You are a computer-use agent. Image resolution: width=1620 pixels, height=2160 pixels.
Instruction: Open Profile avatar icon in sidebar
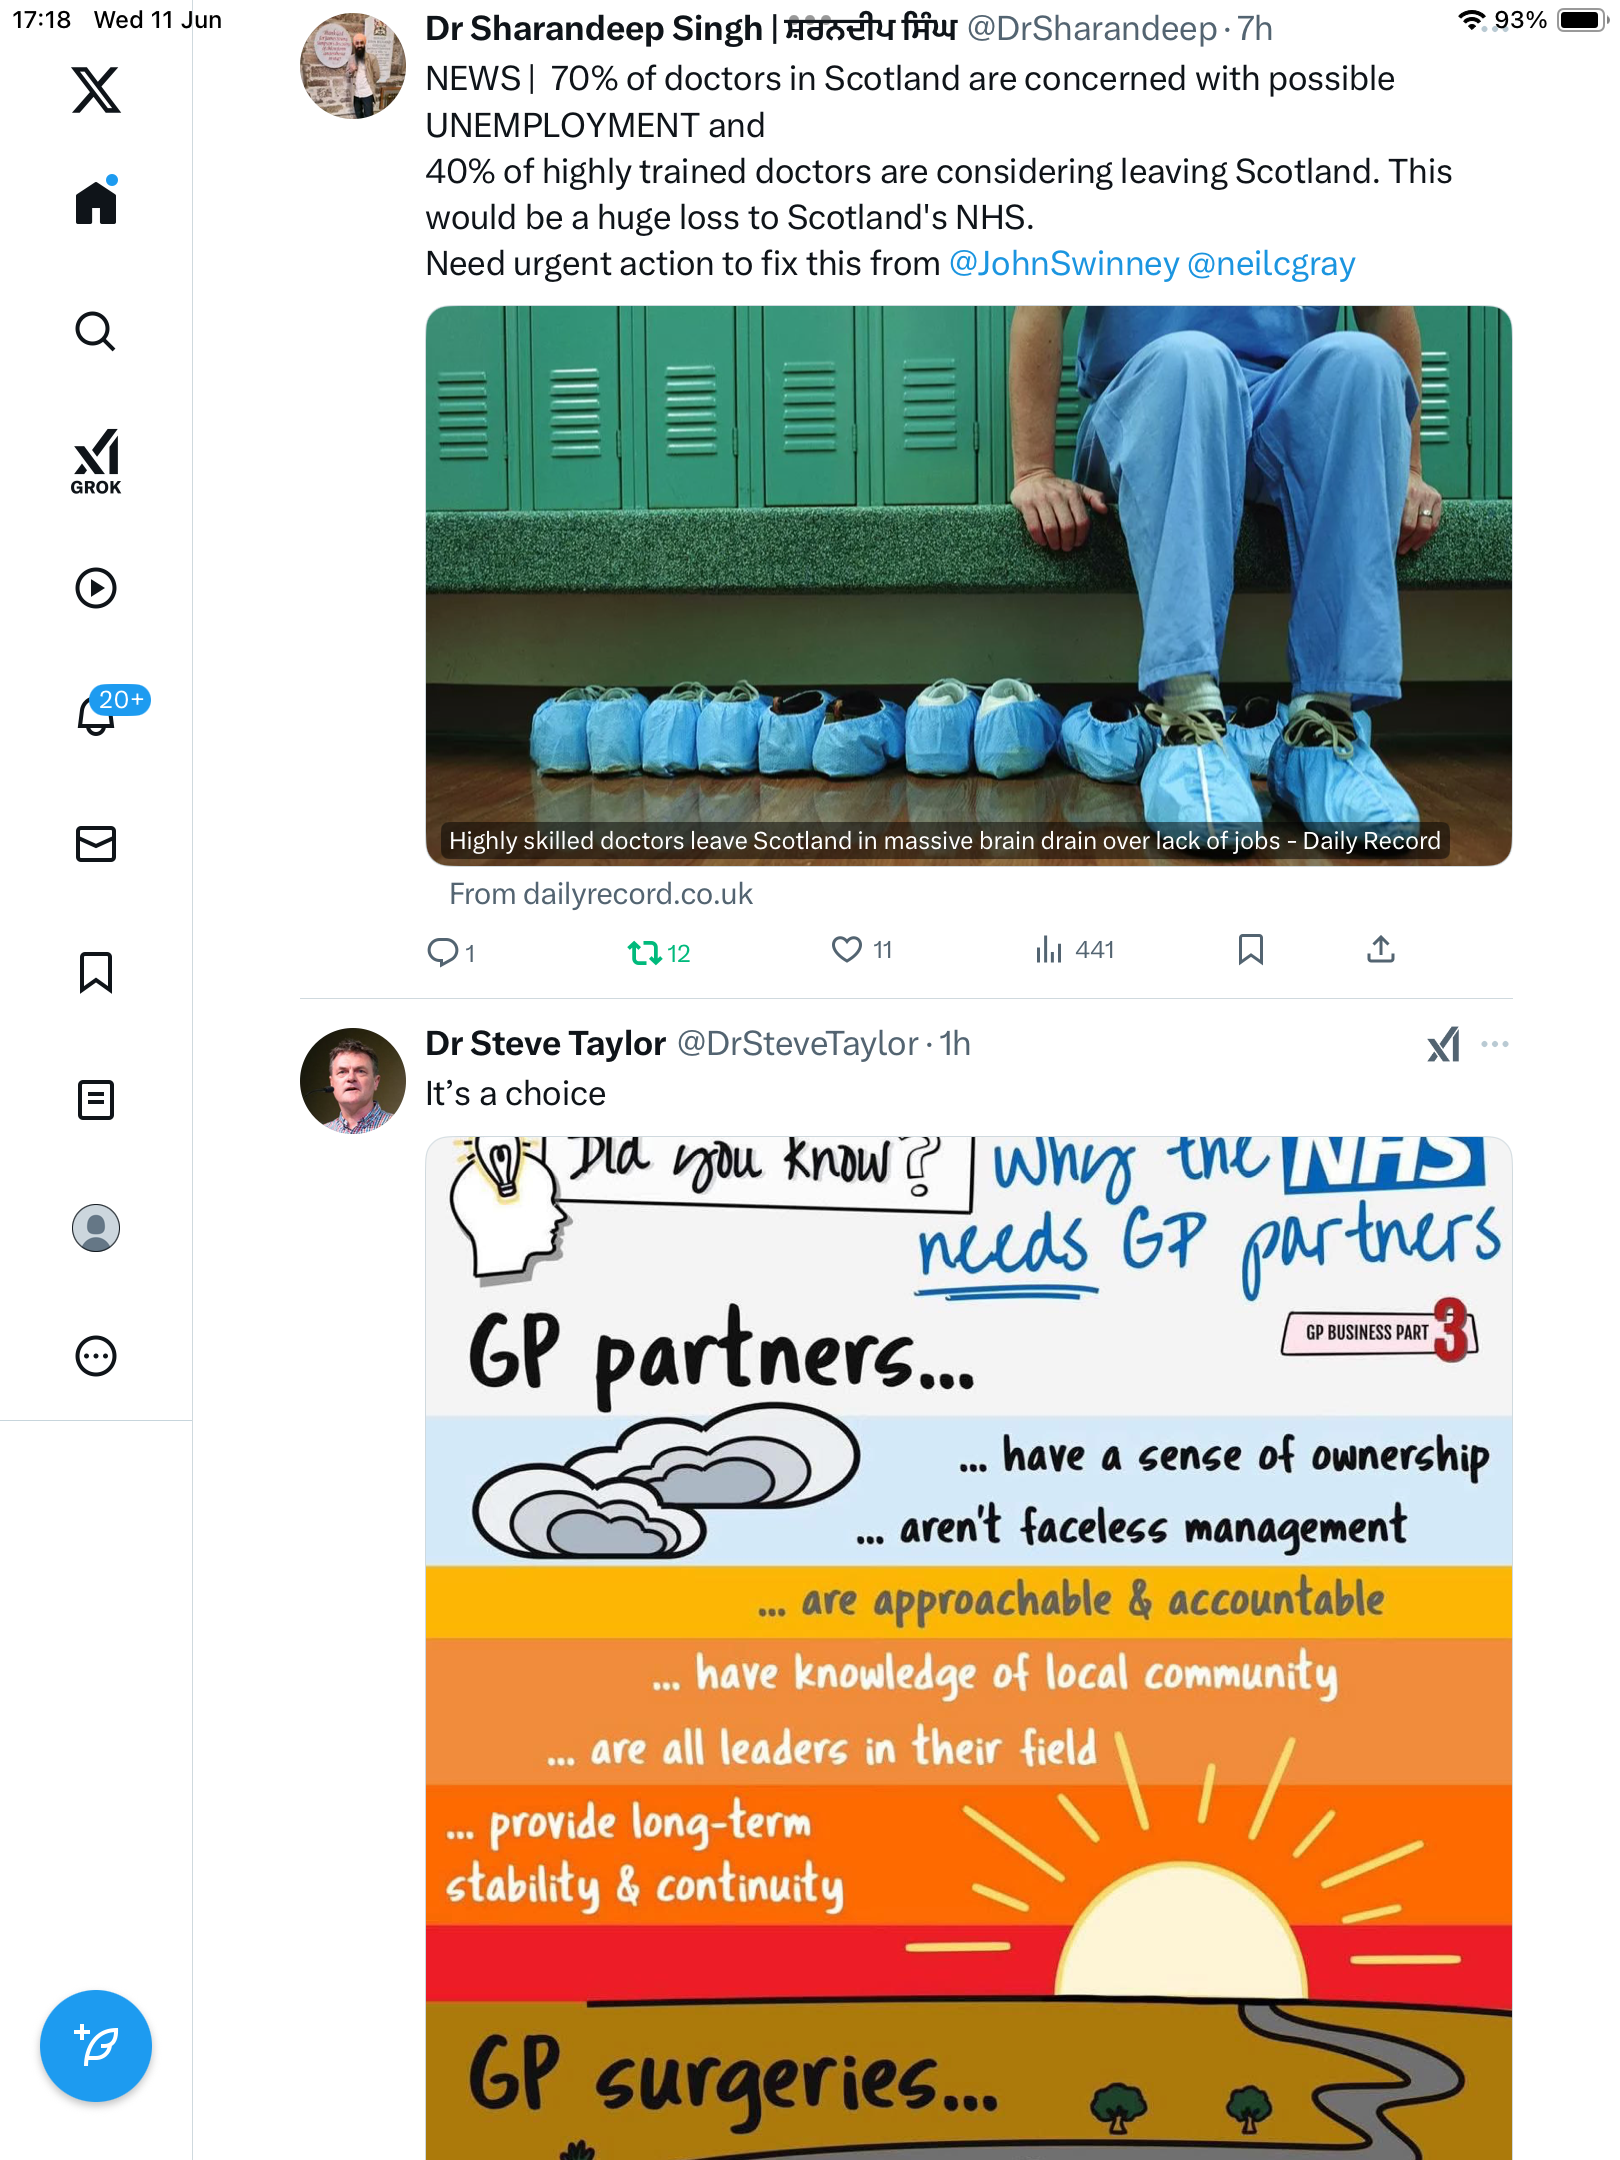(96, 1228)
